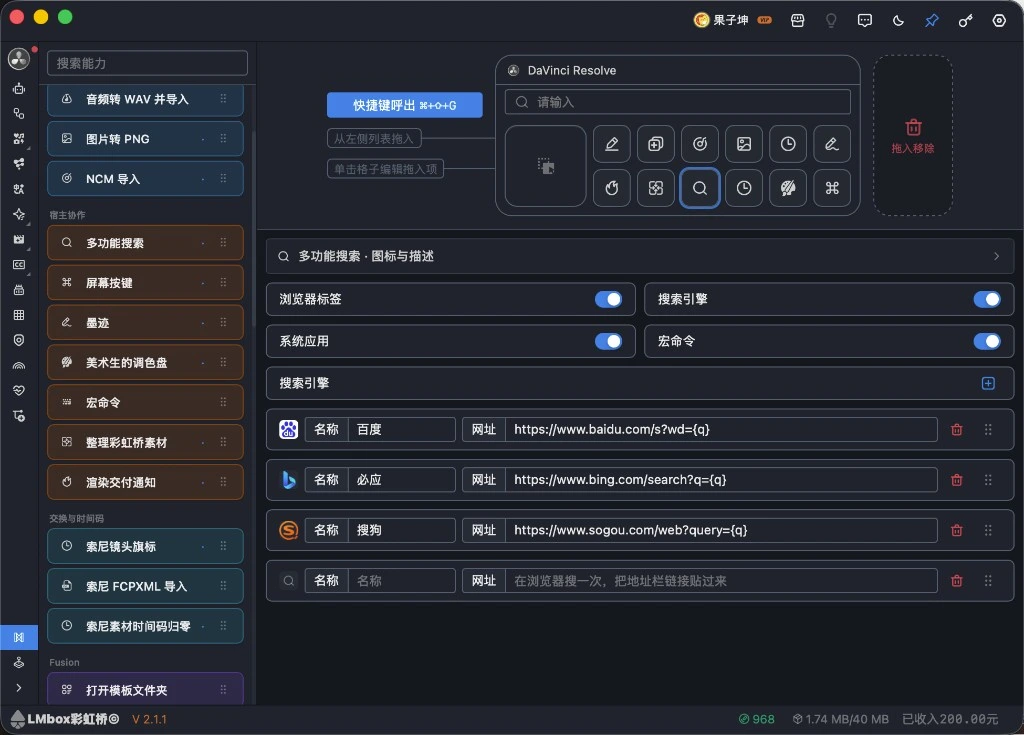Screen dimensions: 1024x735
Task: Select the command key cell in grid
Action: coord(832,188)
